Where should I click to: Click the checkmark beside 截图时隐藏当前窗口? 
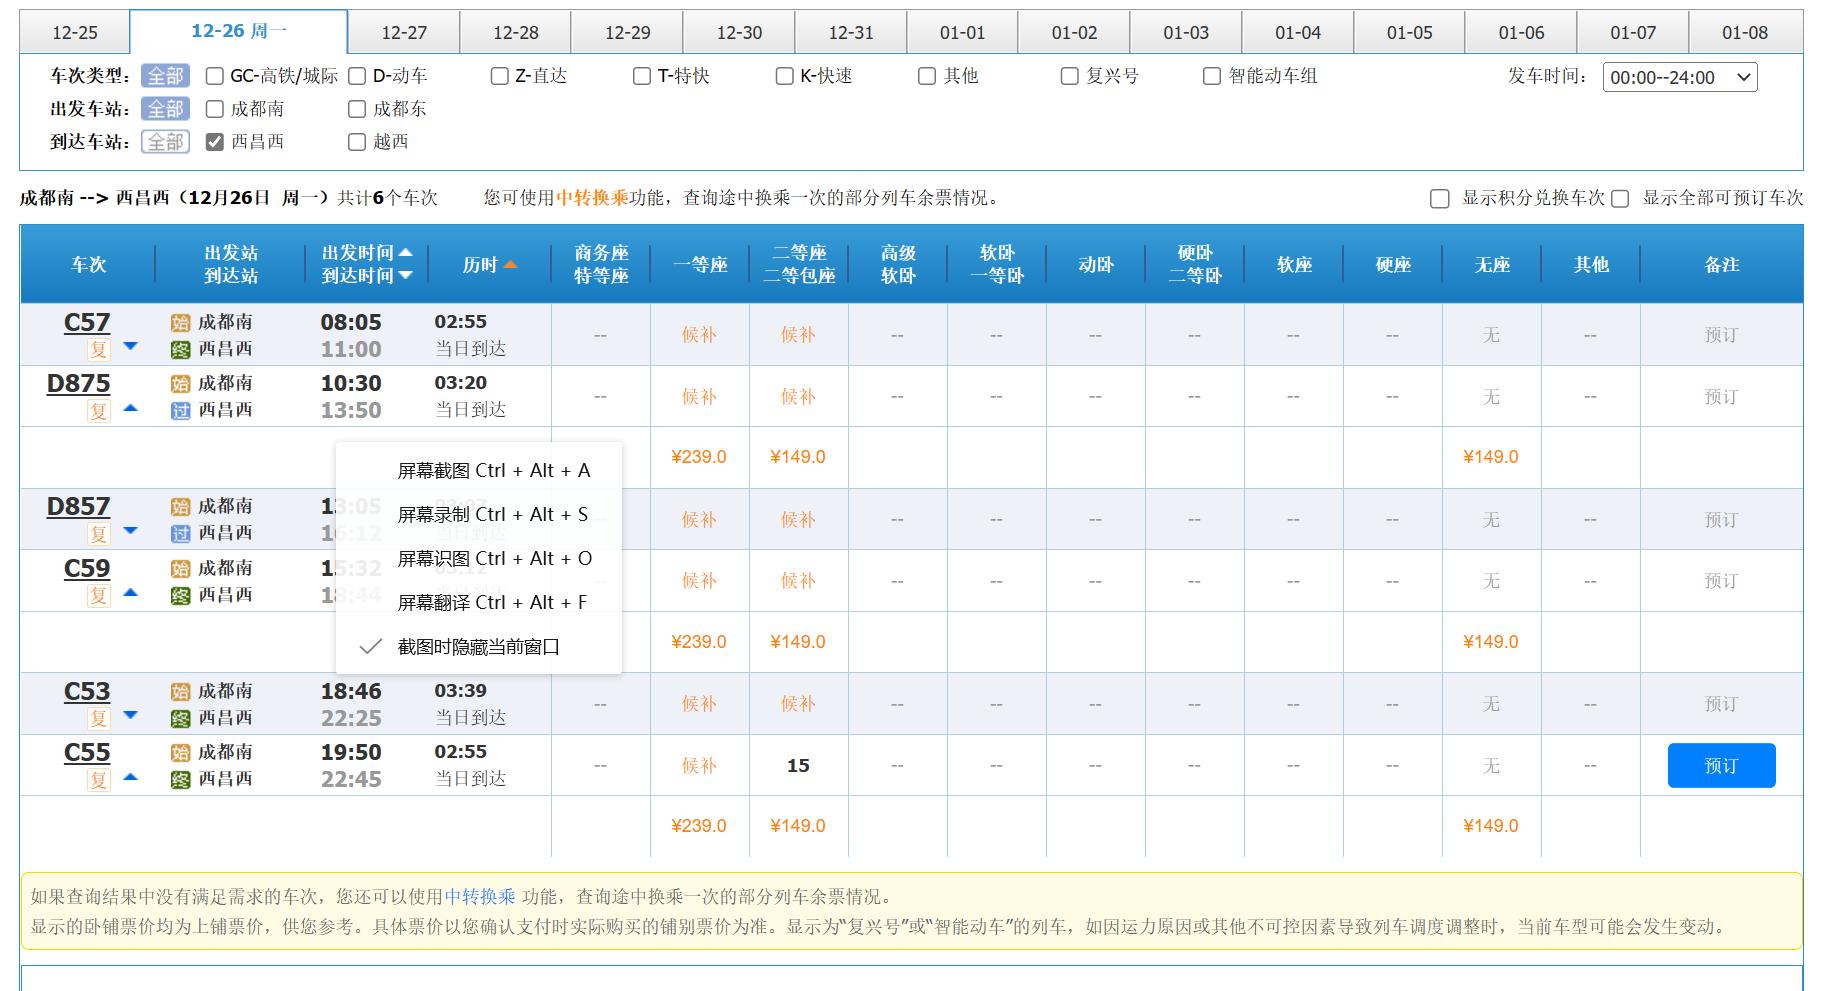368,646
